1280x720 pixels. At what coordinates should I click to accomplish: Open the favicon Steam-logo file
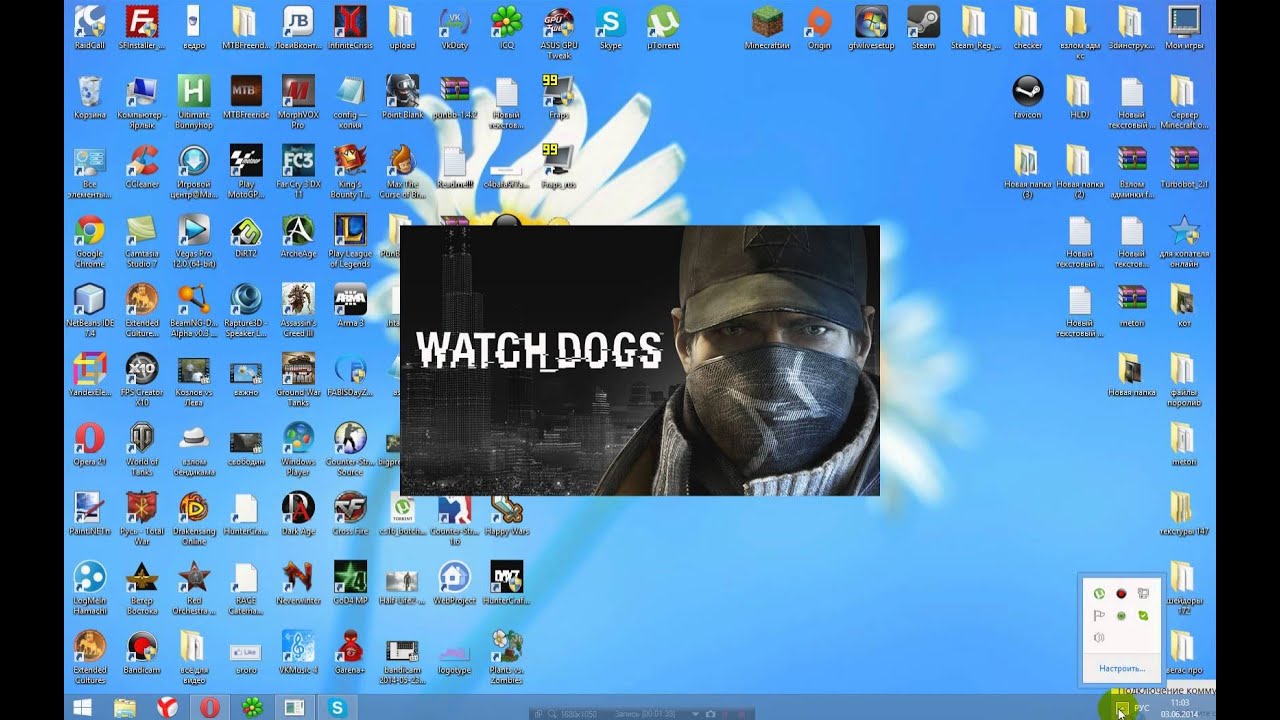click(1027, 97)
